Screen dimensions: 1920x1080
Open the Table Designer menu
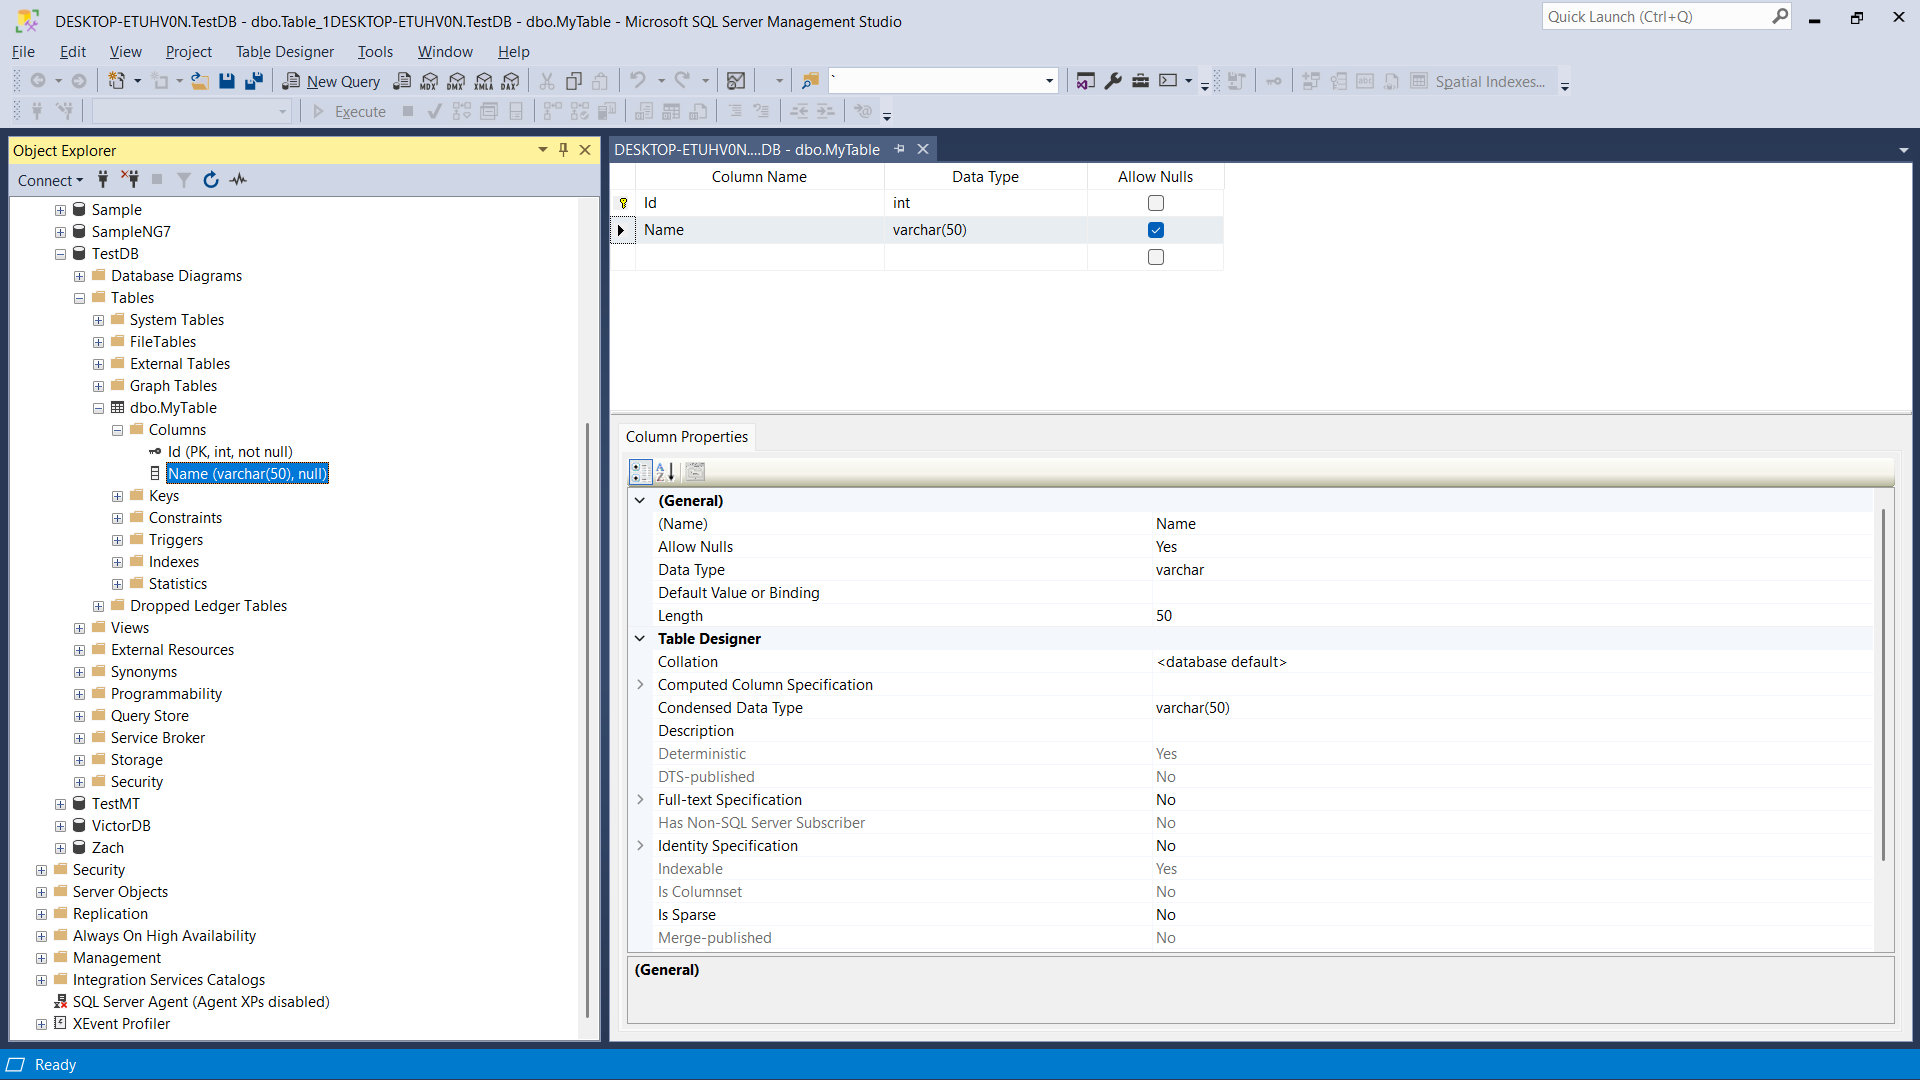coord(285,52)
